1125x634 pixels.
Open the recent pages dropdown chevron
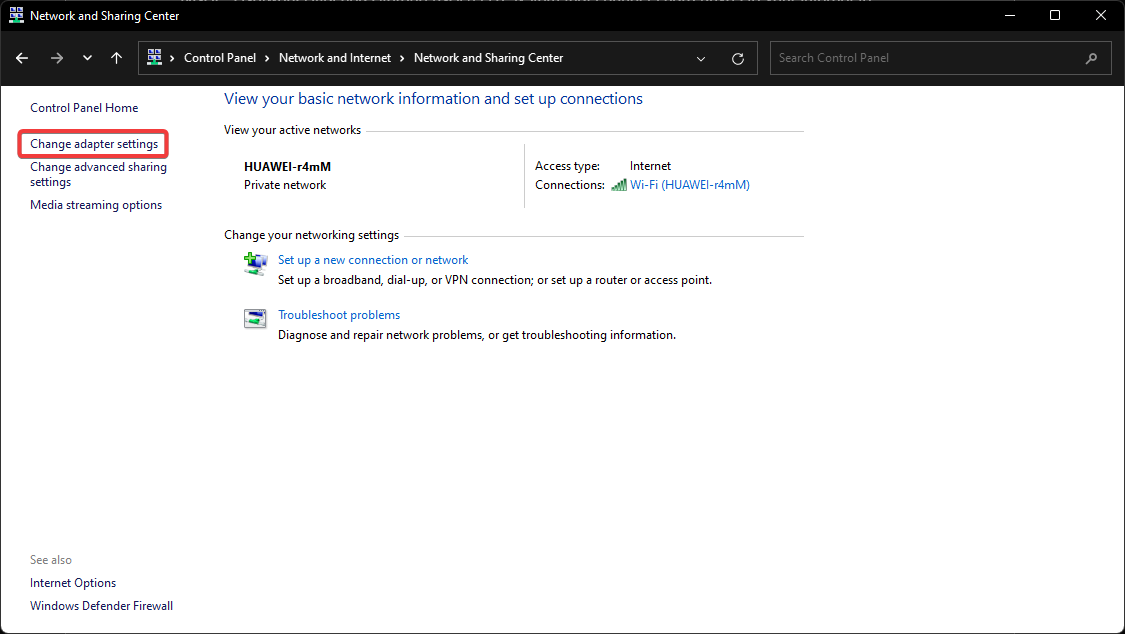(86, 58)
